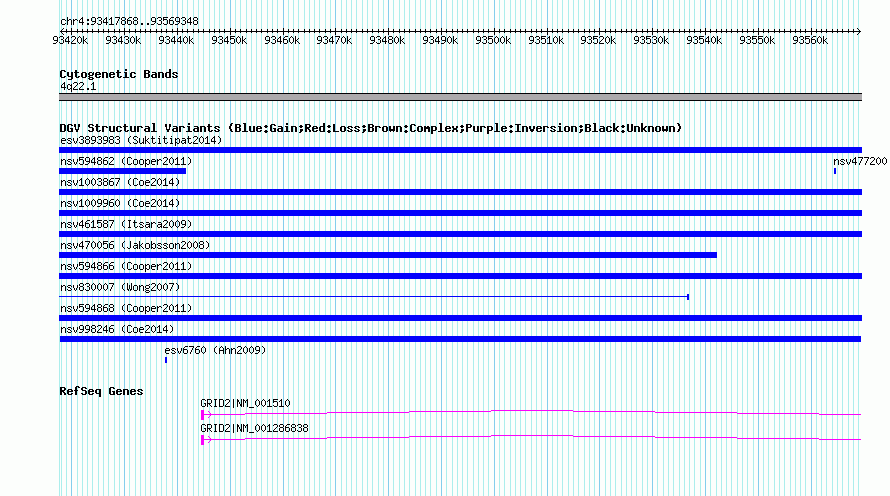
Task: Open the nsv594868 (Cooper2011) label
Action: 126,308
